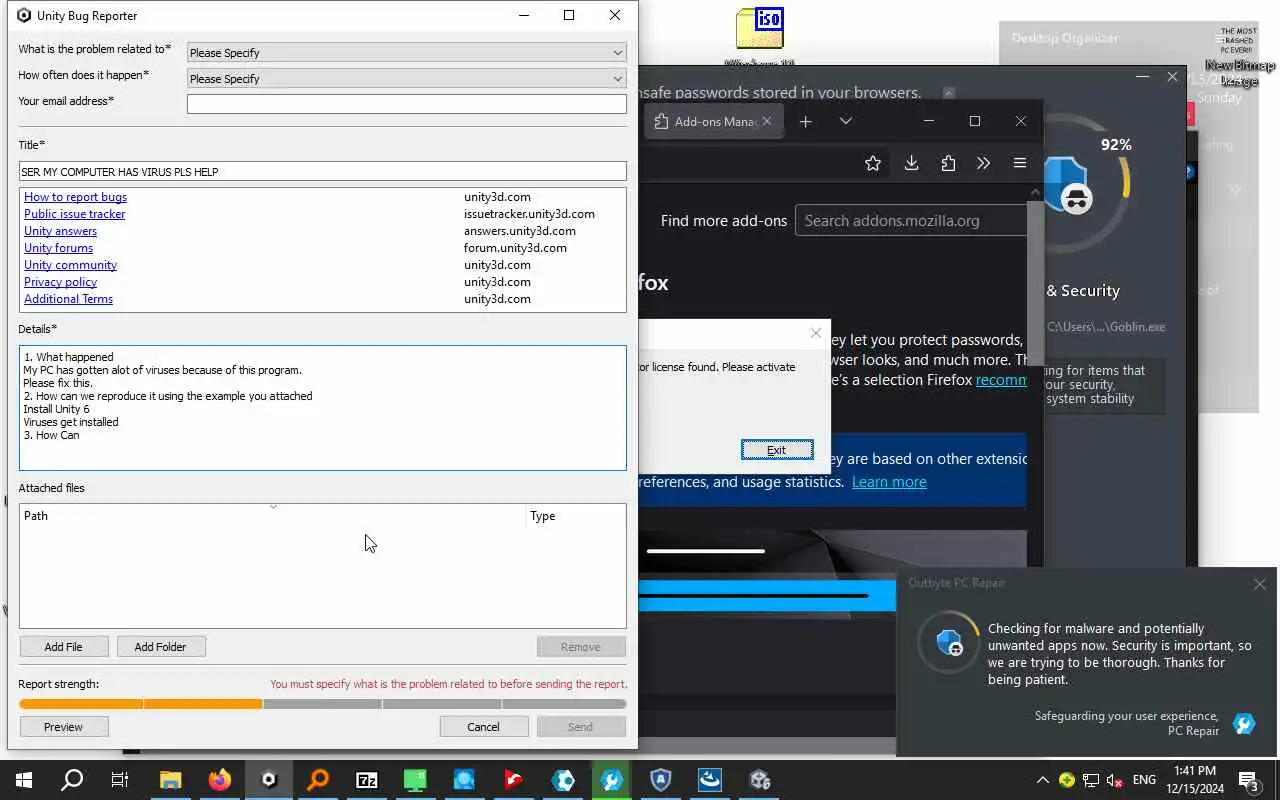
Task: Open the blue boat-like taskbar app
Action: click(709, 780)
